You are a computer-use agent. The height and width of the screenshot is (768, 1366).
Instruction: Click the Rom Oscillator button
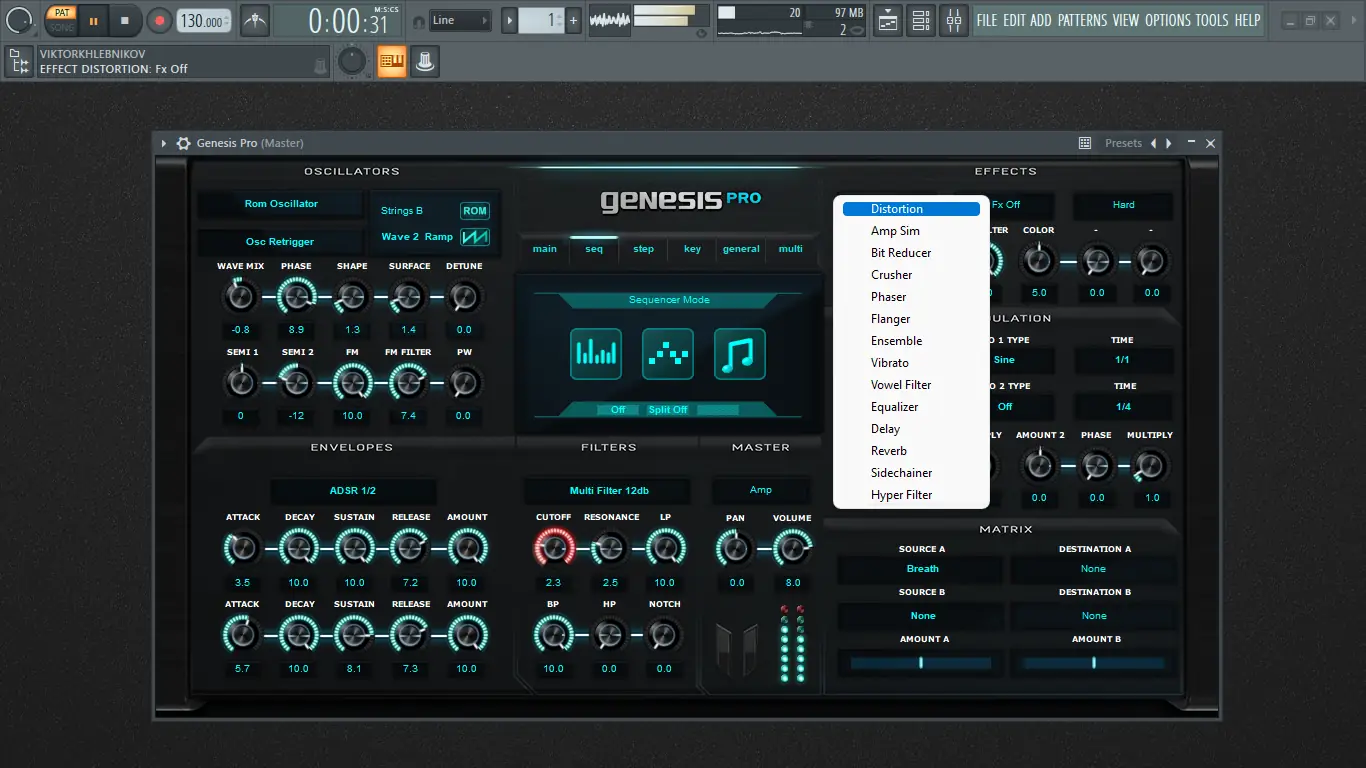(x=281, y=204)
